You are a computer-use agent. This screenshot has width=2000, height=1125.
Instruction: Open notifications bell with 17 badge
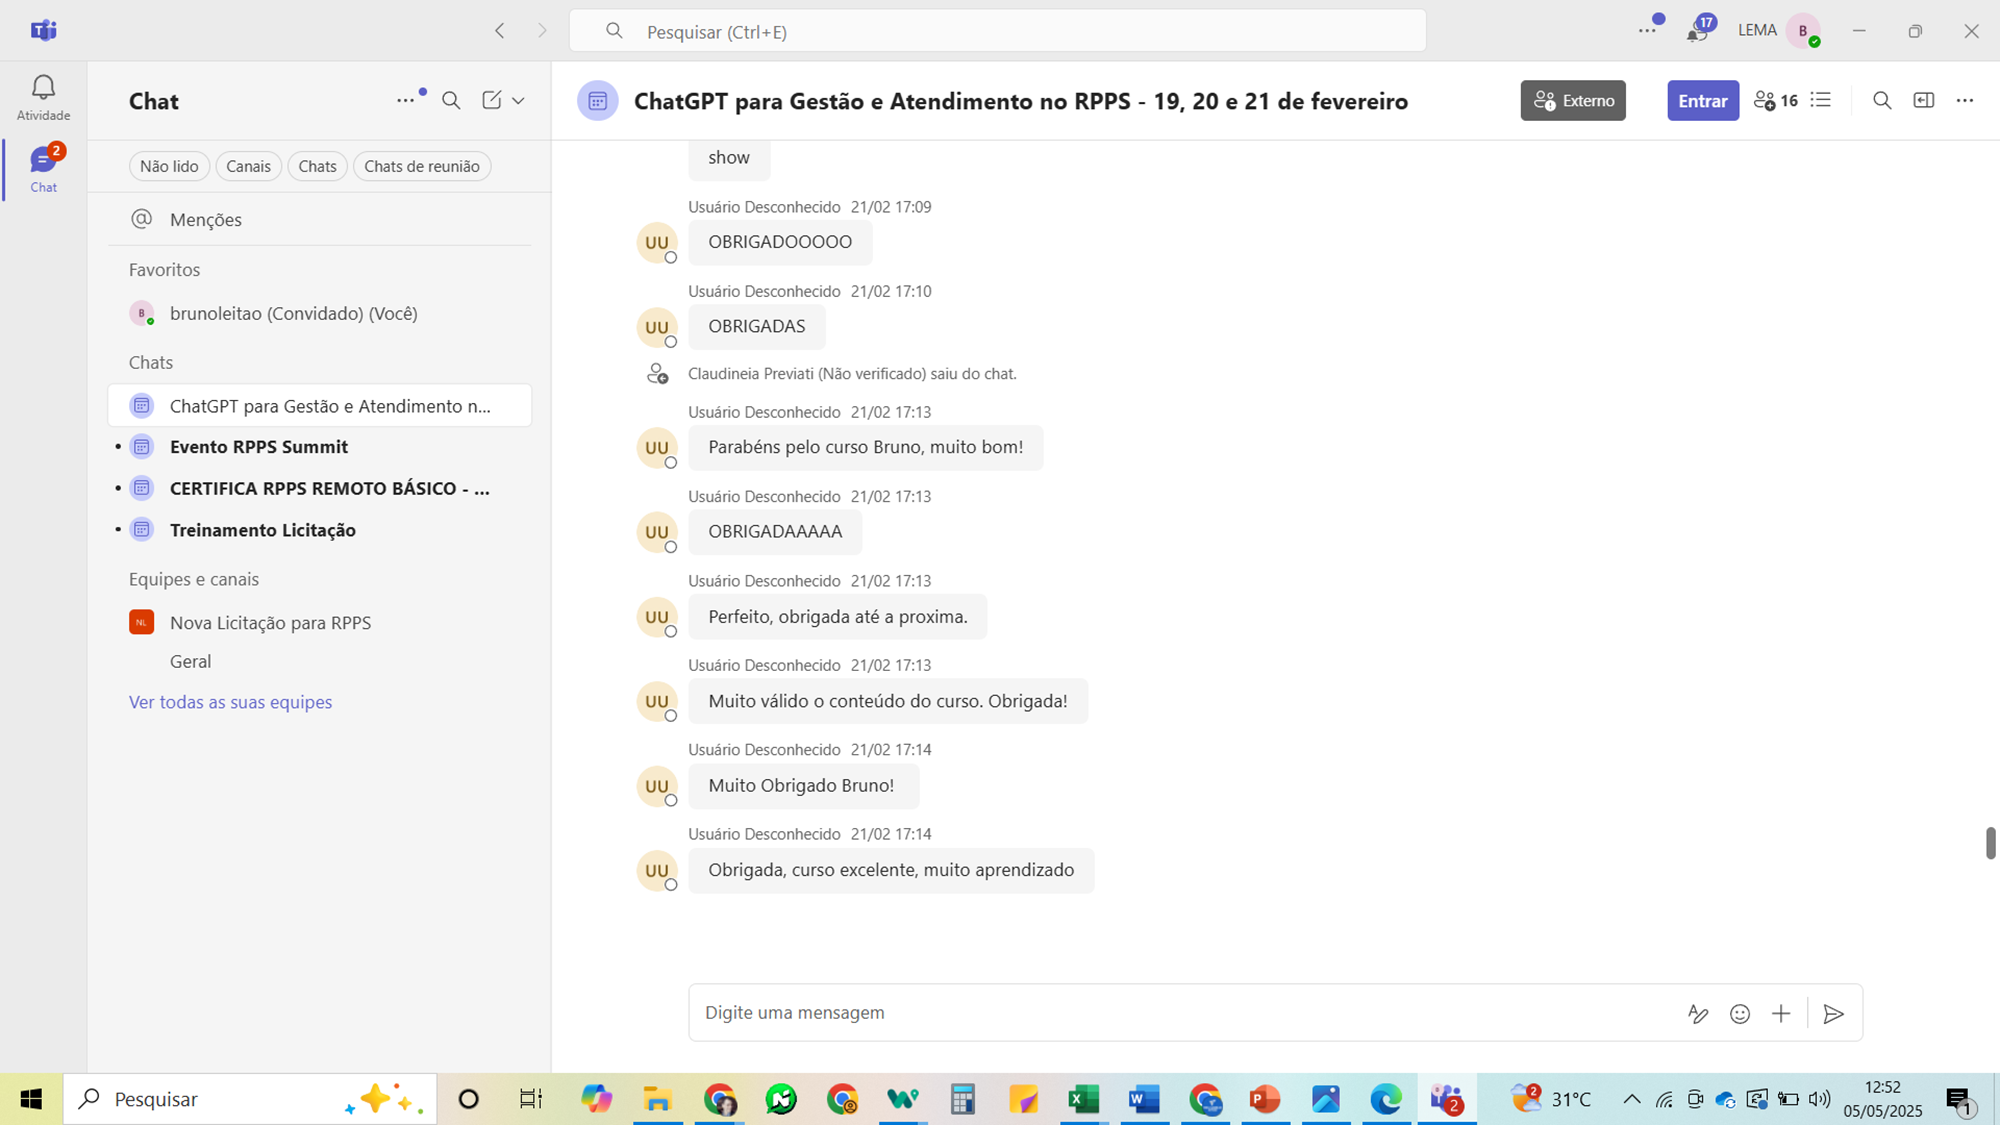pos(1697,31)
